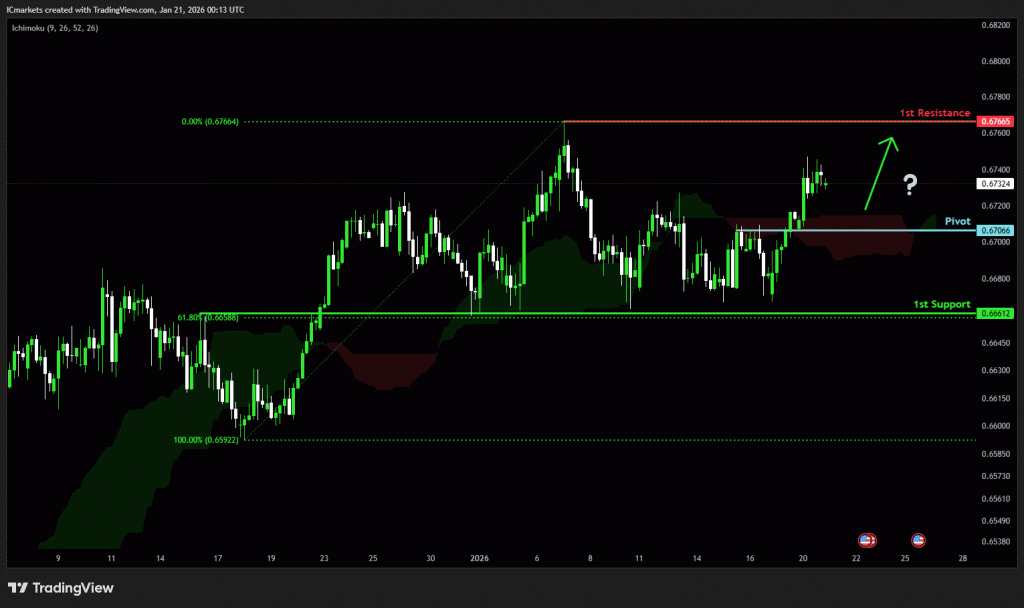Click the 100.00% (0.65922) Fibonacci level label
Screen dimensions: 1024x608
click(208, 440)
